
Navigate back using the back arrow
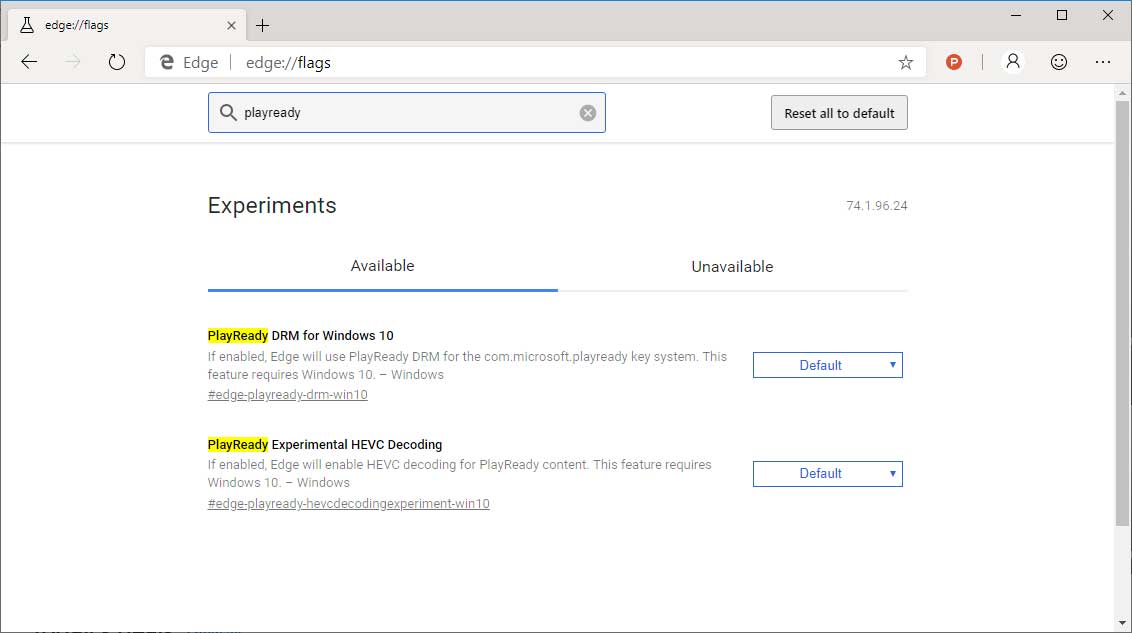pos(29,61)
